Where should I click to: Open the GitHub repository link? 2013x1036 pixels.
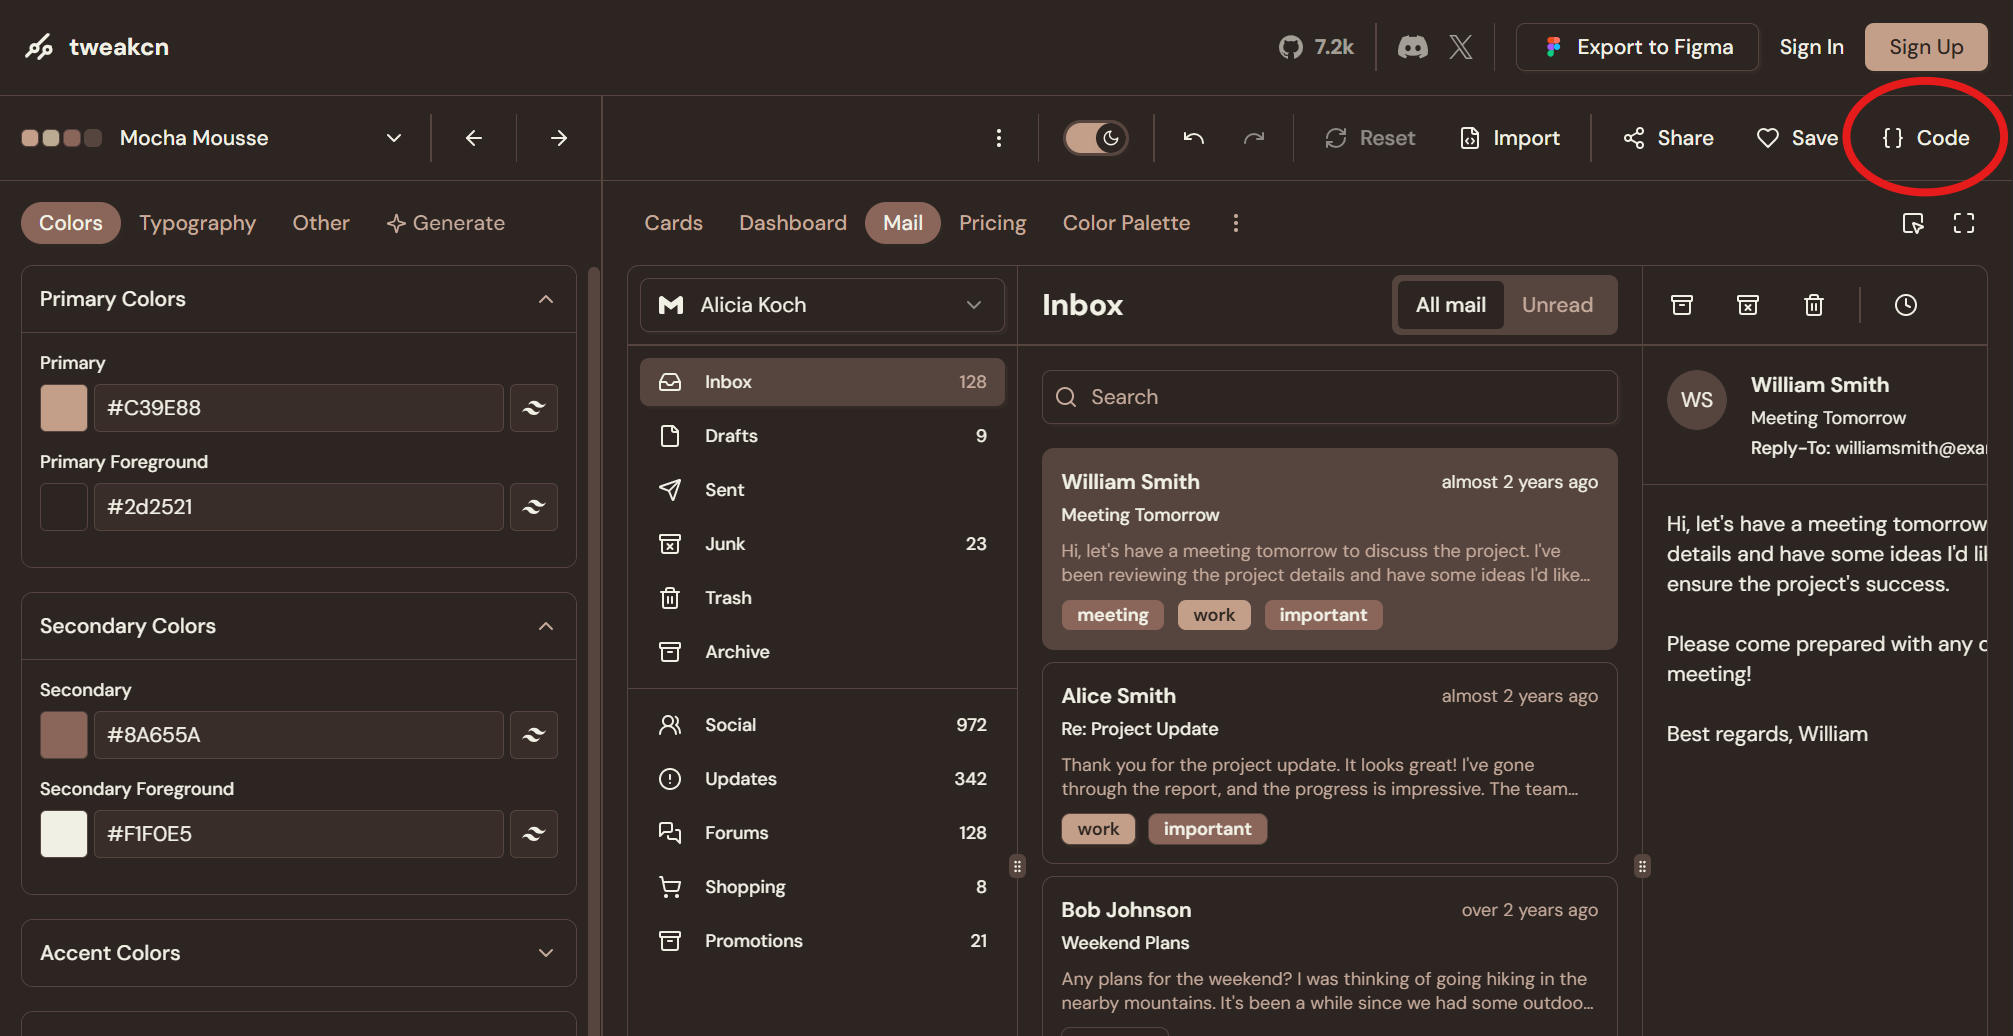point(1316,47)
